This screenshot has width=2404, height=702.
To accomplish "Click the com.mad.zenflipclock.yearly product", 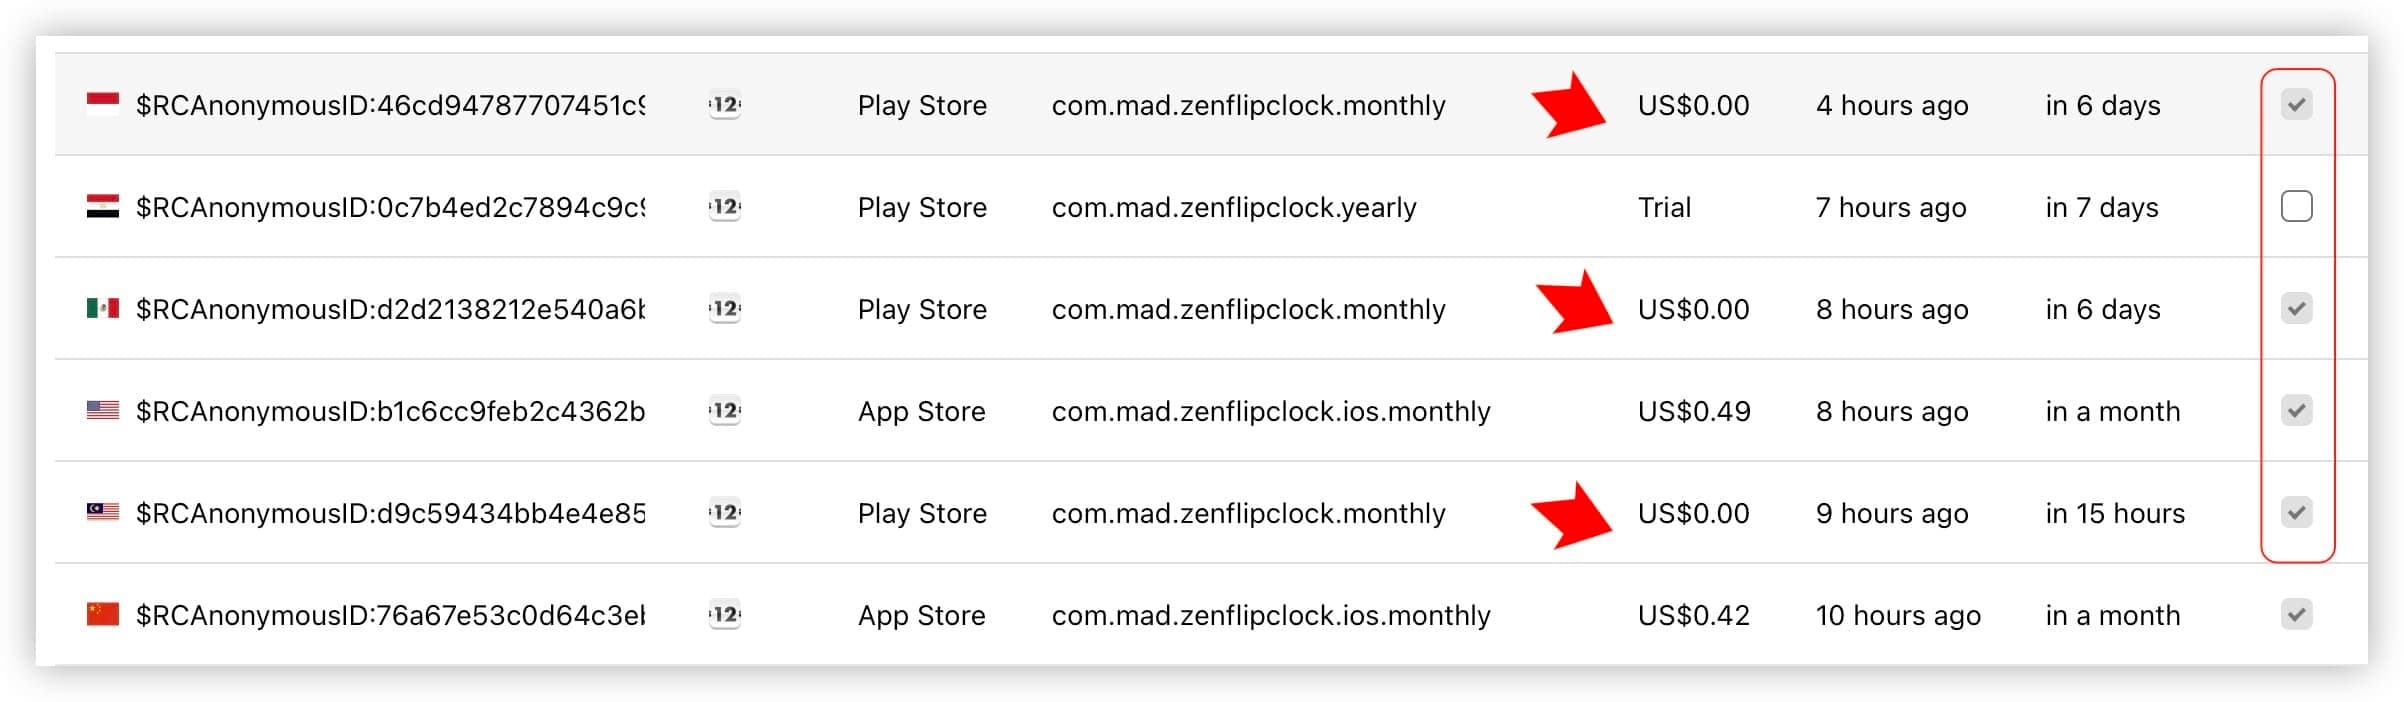I will pyautogui.click(x=1233, y=207).
